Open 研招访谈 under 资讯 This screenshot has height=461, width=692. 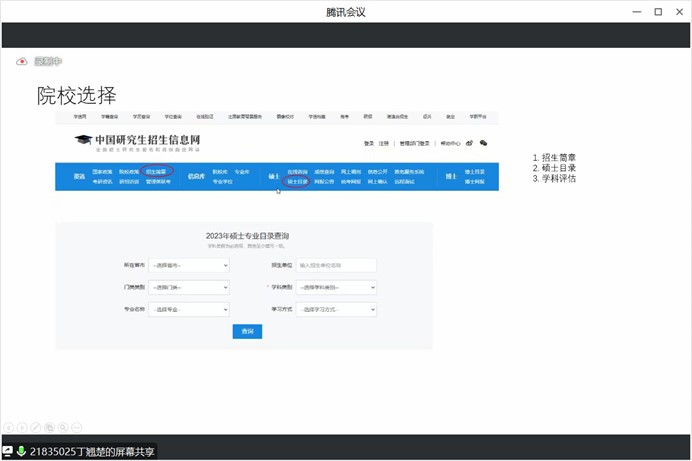tap(129, 181)
